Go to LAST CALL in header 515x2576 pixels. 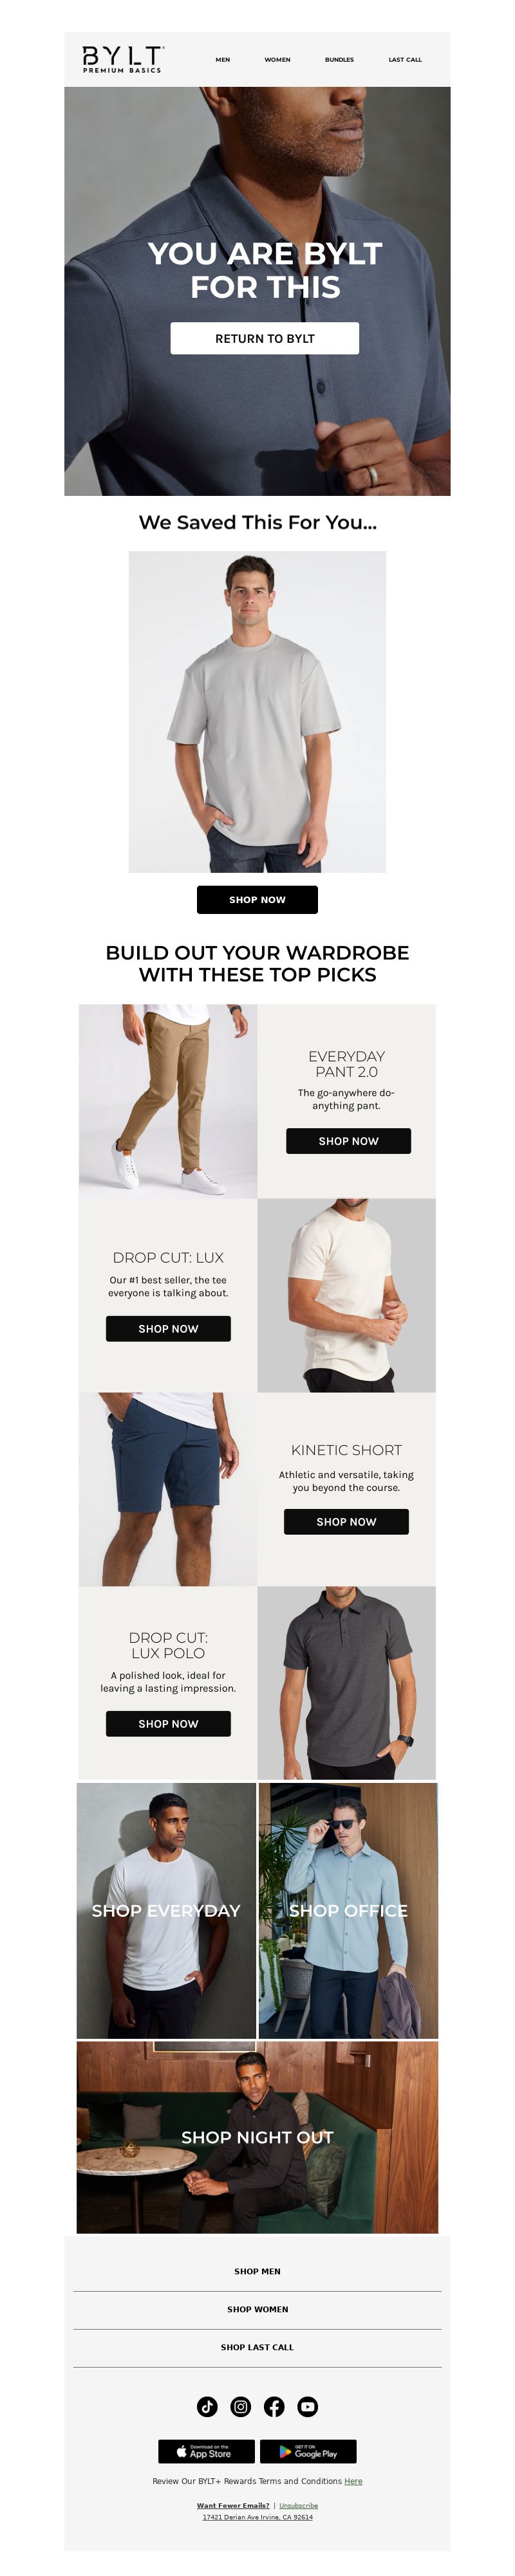[x=405, y=60]
